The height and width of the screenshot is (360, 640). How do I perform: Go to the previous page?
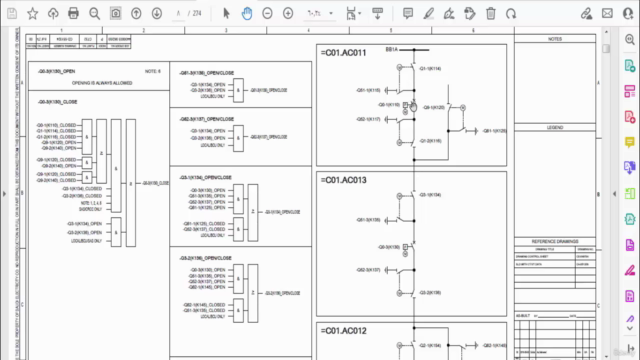pyautogui.click(x=136, y=13)
